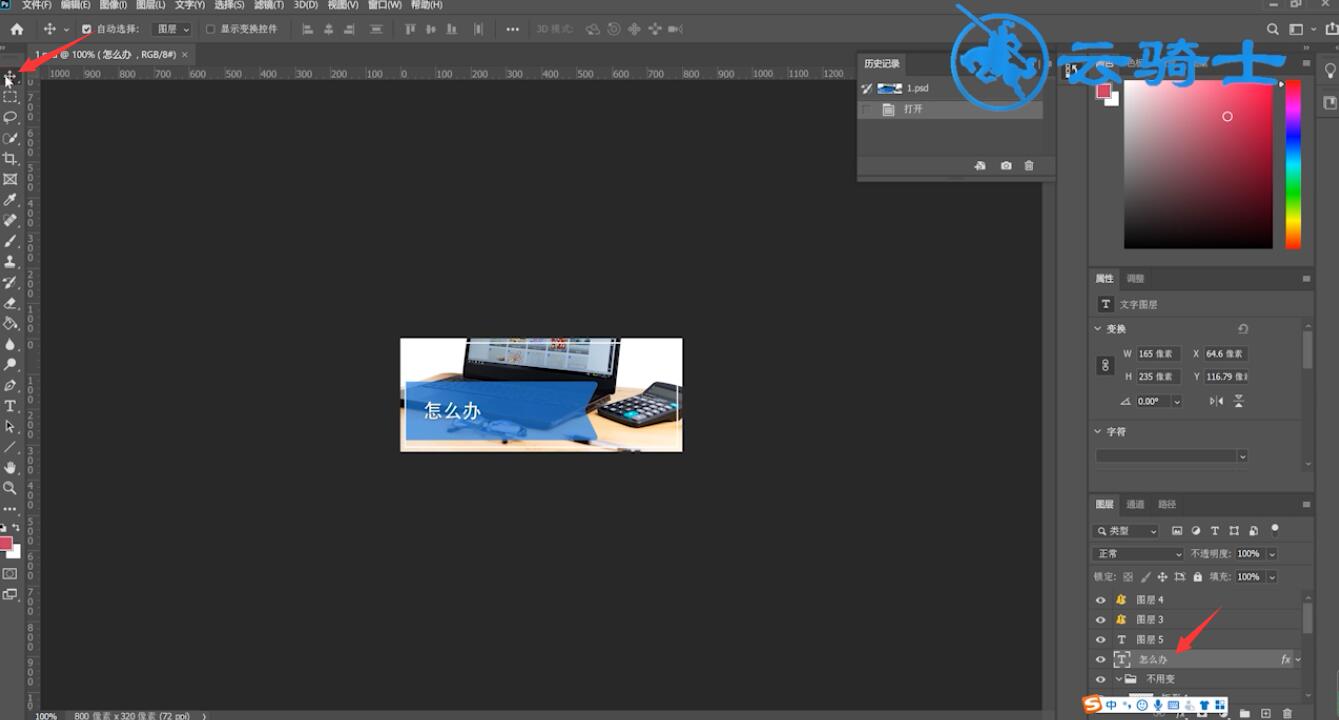Click the Home icon in options bar
1339x720 pixels.
[x=17, y=29]
